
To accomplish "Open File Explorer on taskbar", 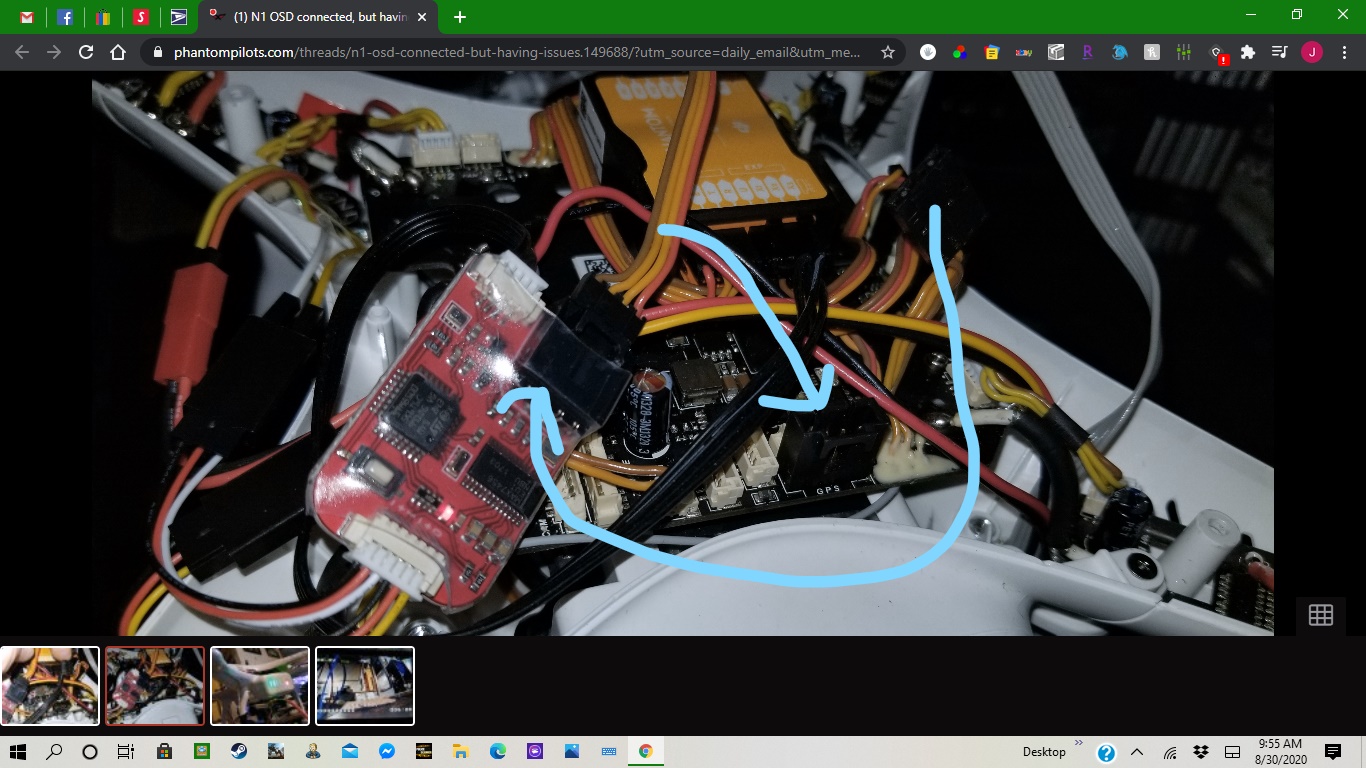I will 460,751.
